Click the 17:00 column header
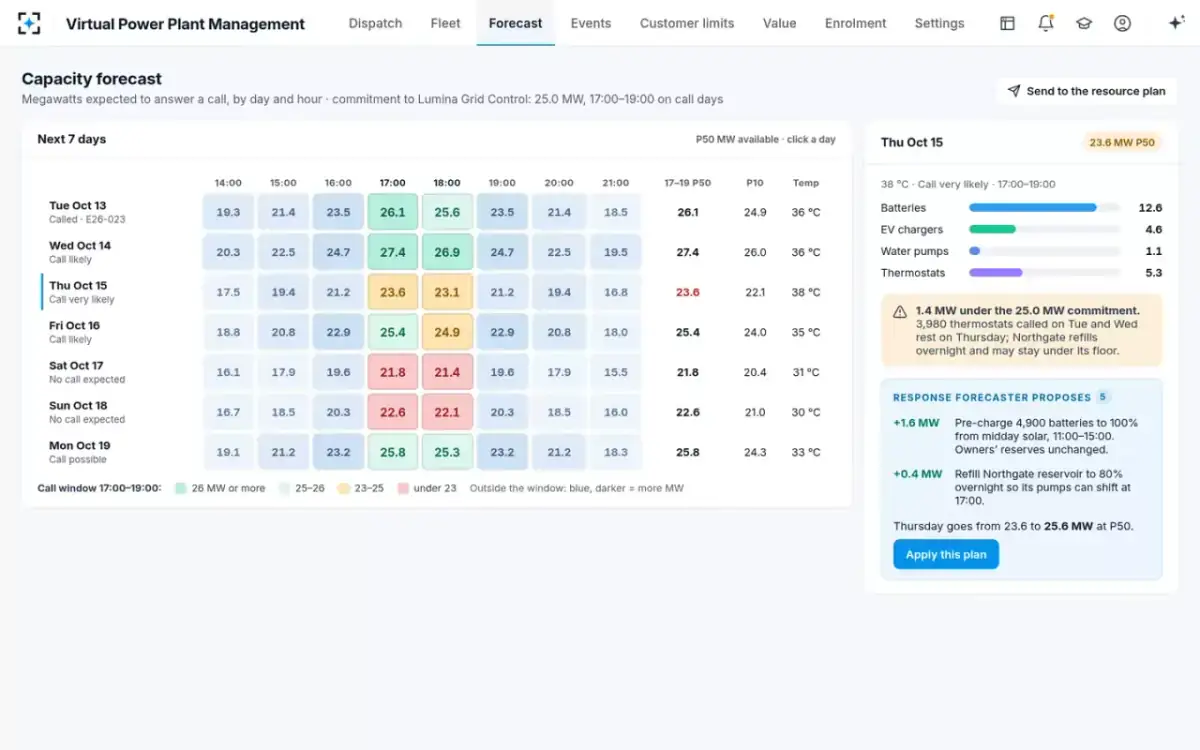The height and width of the screenshot is (750, 1200). (x=393, y=183)
